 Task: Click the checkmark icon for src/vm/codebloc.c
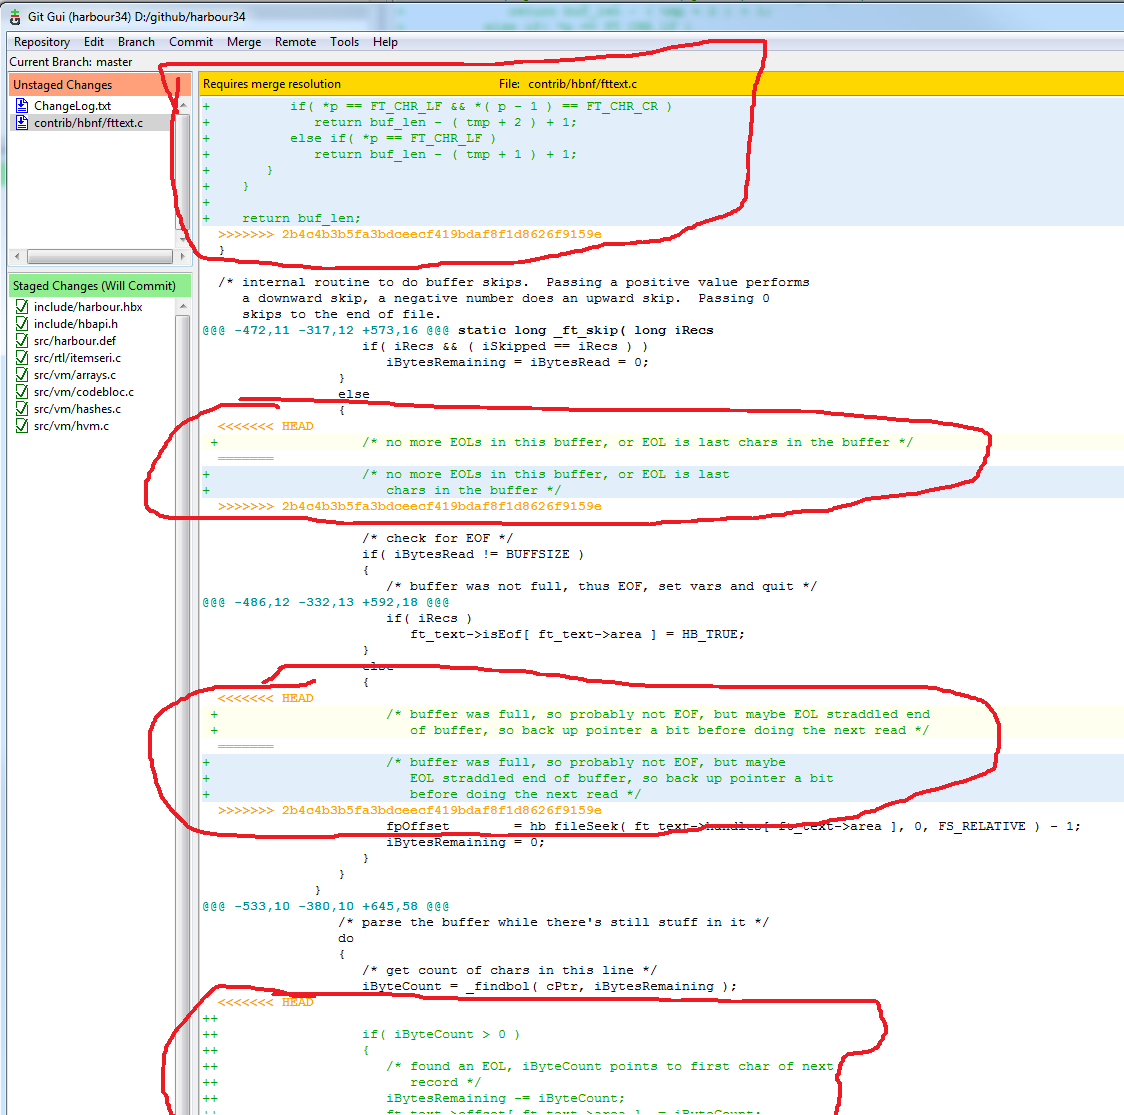point(22,392)
